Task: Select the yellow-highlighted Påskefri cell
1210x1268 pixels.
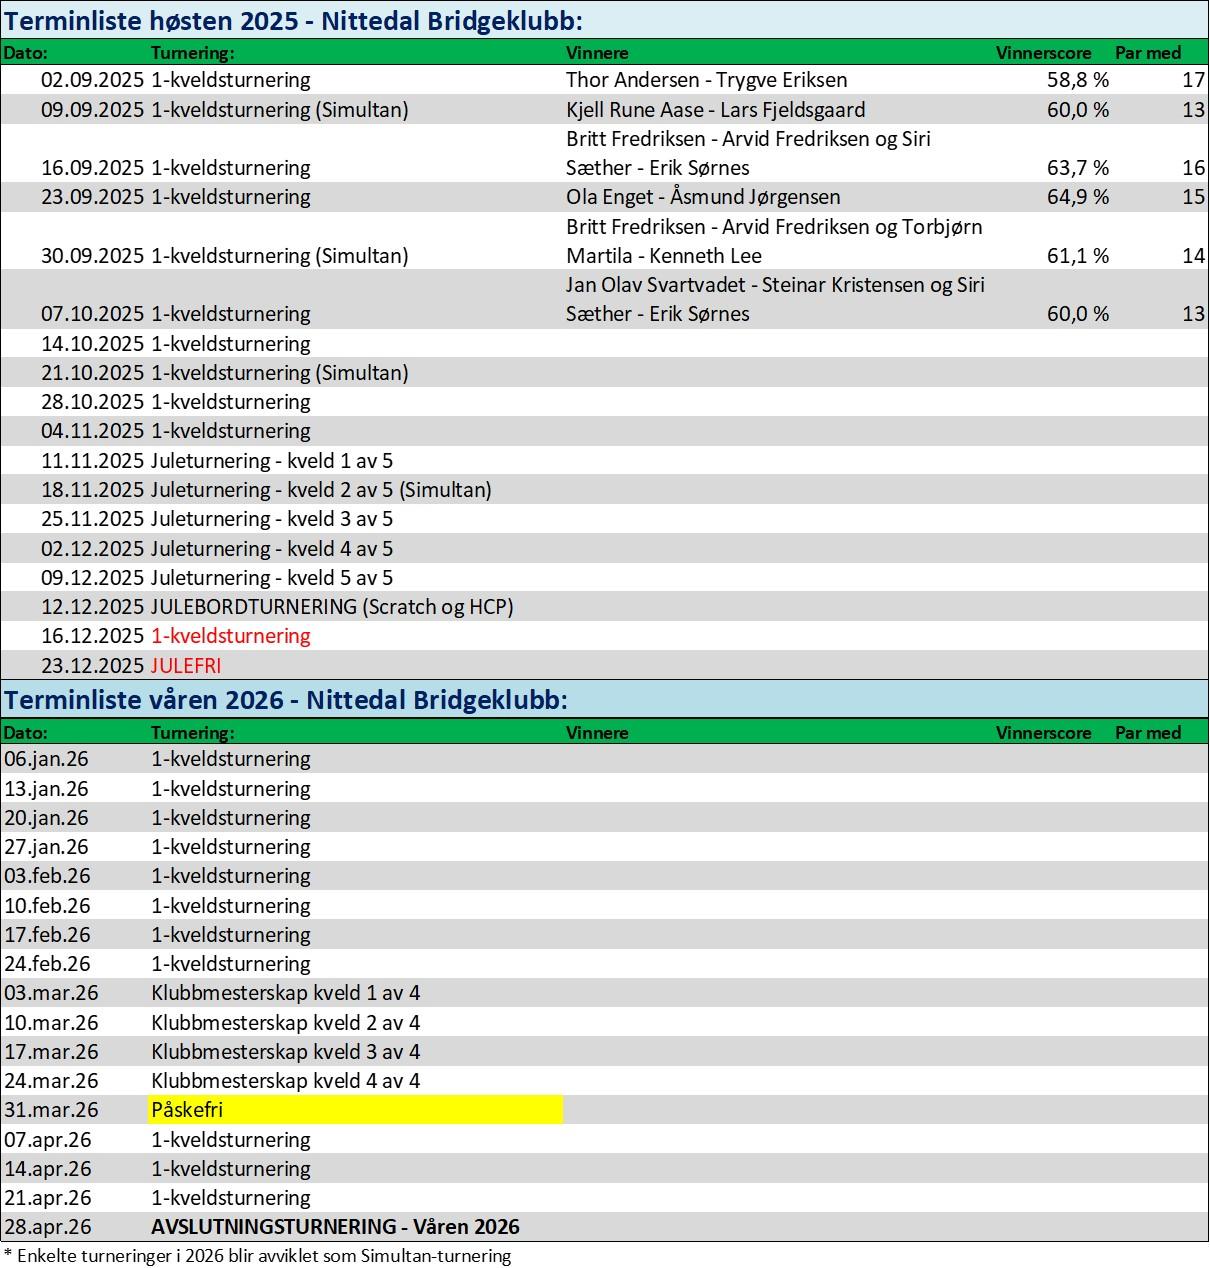Action: [x=355, y=1110]
